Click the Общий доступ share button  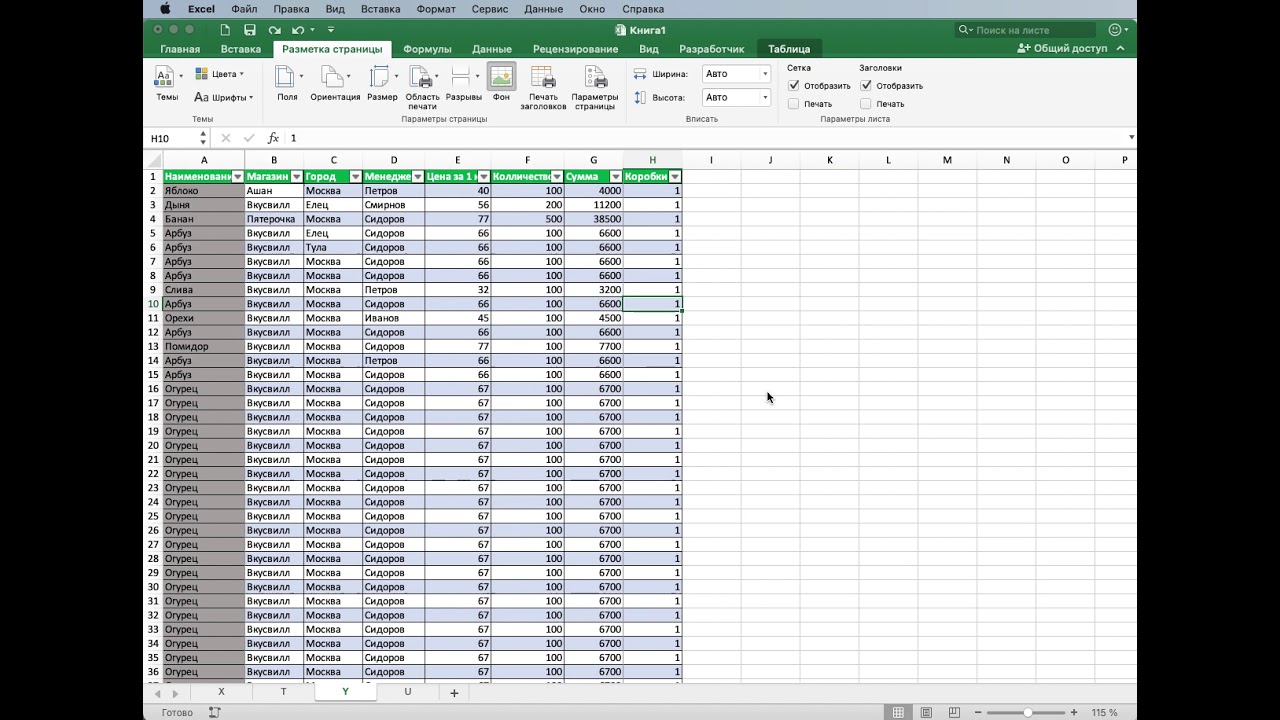1062,48
